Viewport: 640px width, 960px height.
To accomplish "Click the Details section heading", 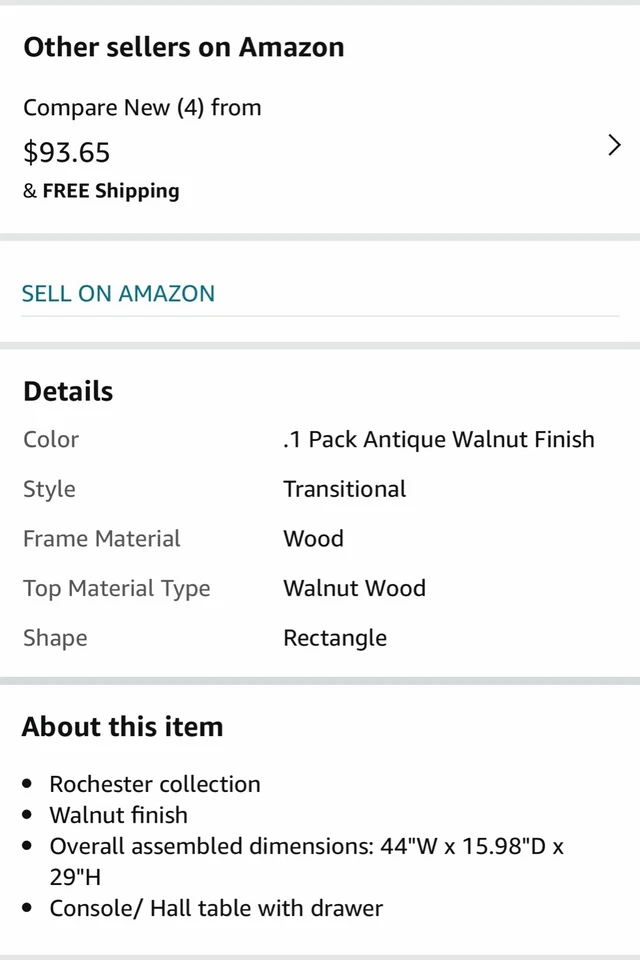I will (68, 391).
